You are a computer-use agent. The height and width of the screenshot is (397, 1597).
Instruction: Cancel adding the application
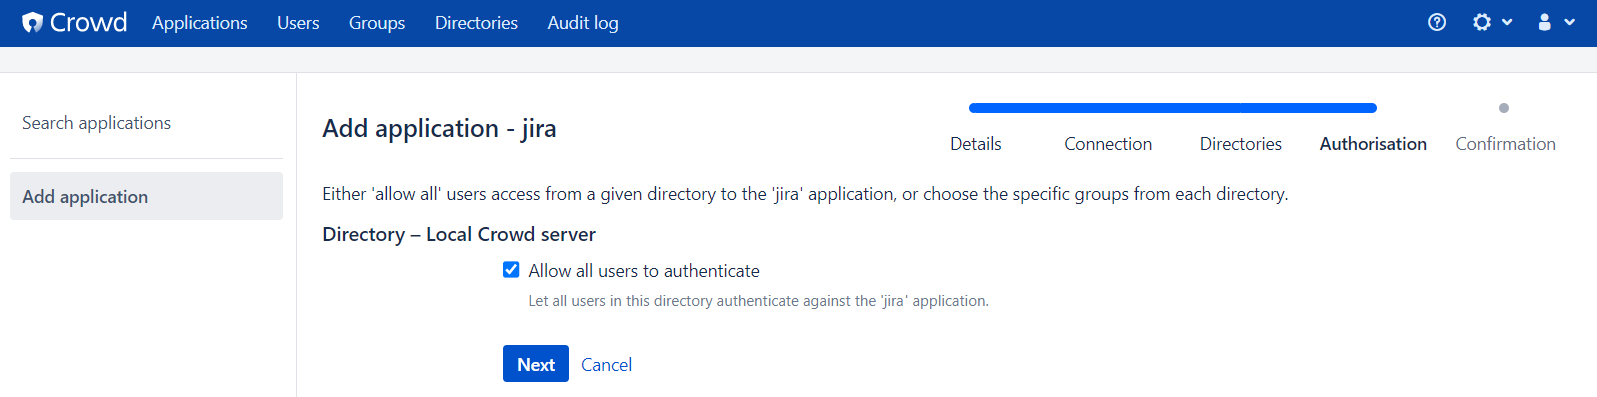[x=606, y=365]
